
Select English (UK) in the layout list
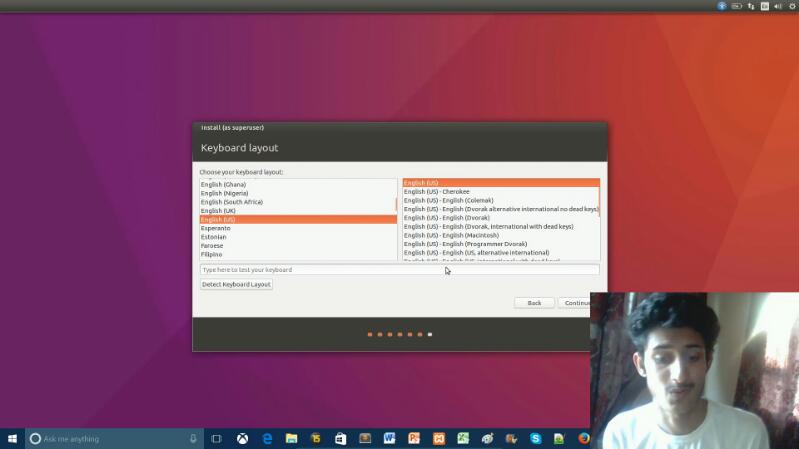tap(298, 210)
